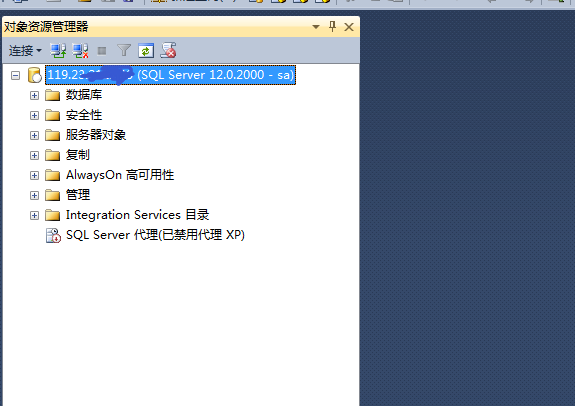Click the green Refresh icon

click(x=146, y=51)
